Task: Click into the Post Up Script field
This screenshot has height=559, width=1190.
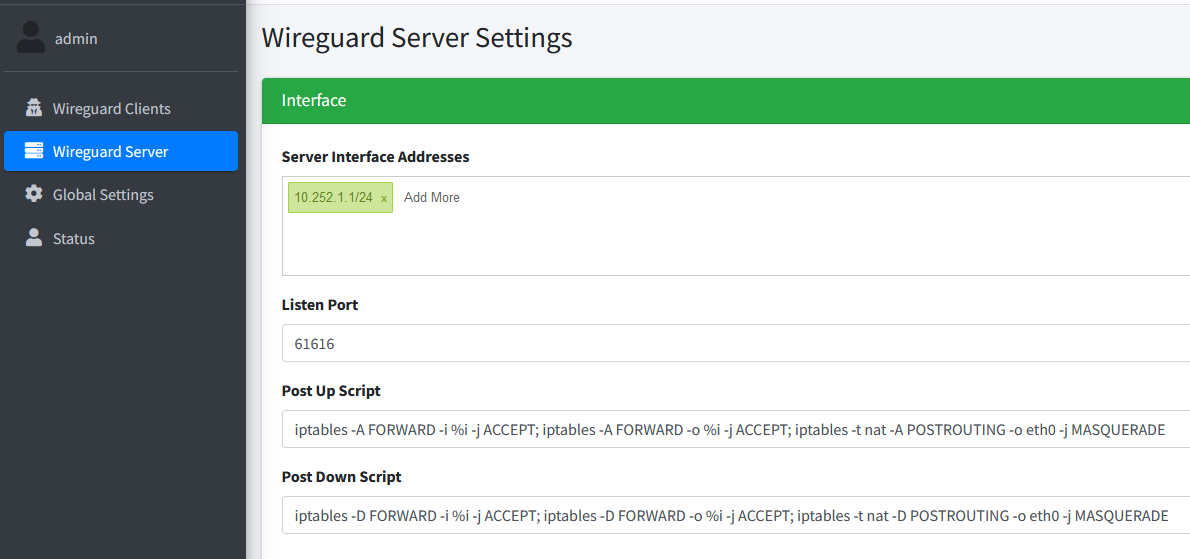Action: tap(735, 429)
